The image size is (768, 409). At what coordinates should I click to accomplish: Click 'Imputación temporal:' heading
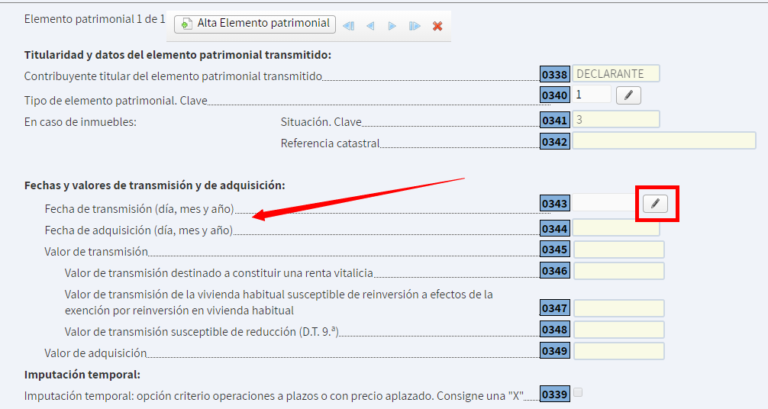[82, 375]
